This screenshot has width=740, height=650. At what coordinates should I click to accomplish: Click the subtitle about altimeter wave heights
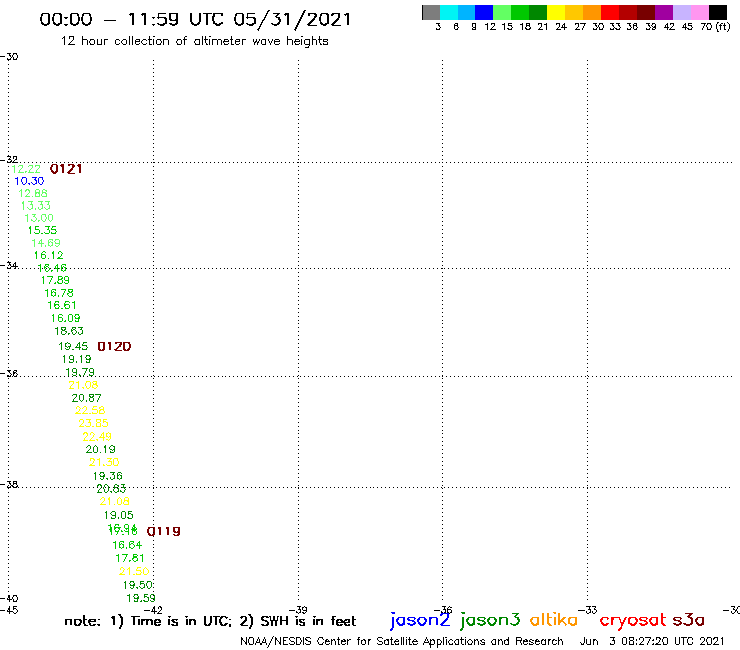(194, 41)
